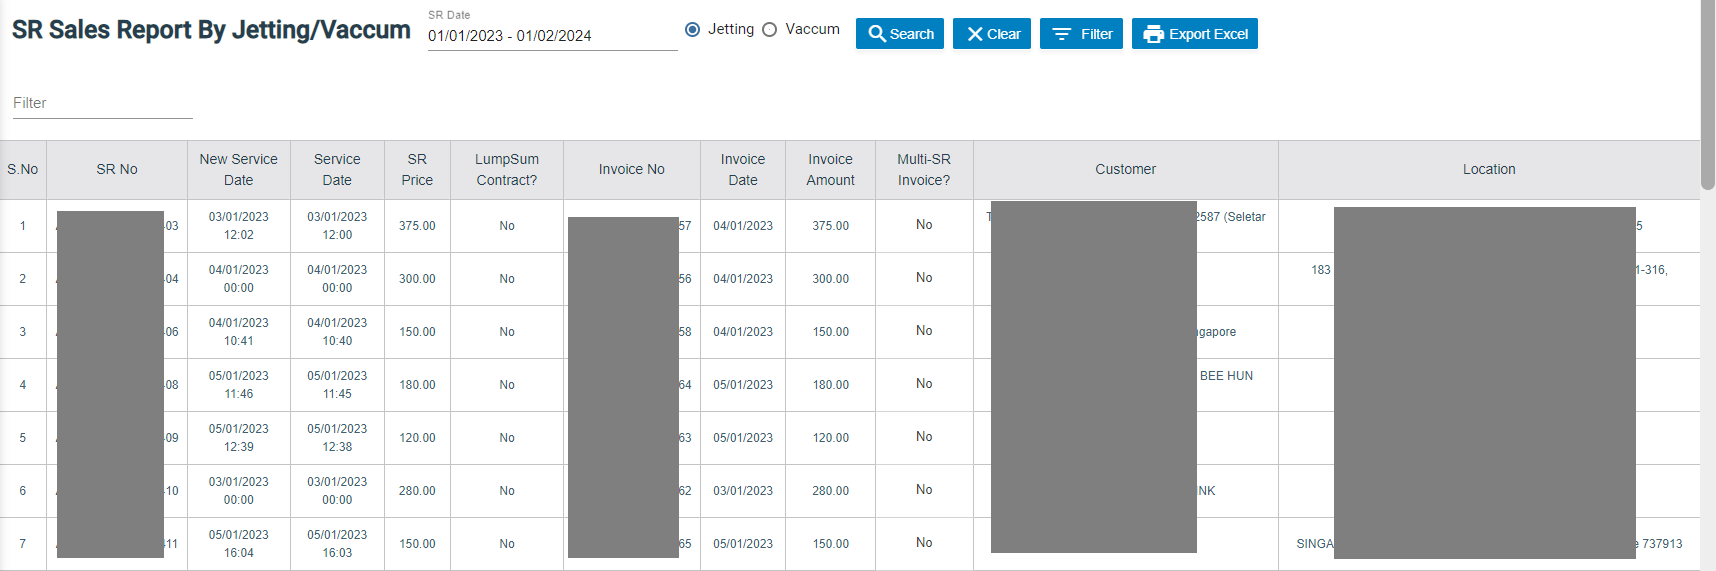Viewport: 1716px width, 571px height.
Task: Click the vertical scrollbar thumb
Action: [x=1707, y=95]
